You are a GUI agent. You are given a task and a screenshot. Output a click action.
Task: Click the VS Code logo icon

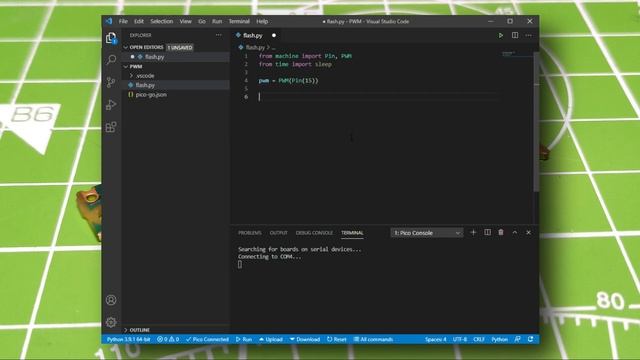(x=109, y=21)
